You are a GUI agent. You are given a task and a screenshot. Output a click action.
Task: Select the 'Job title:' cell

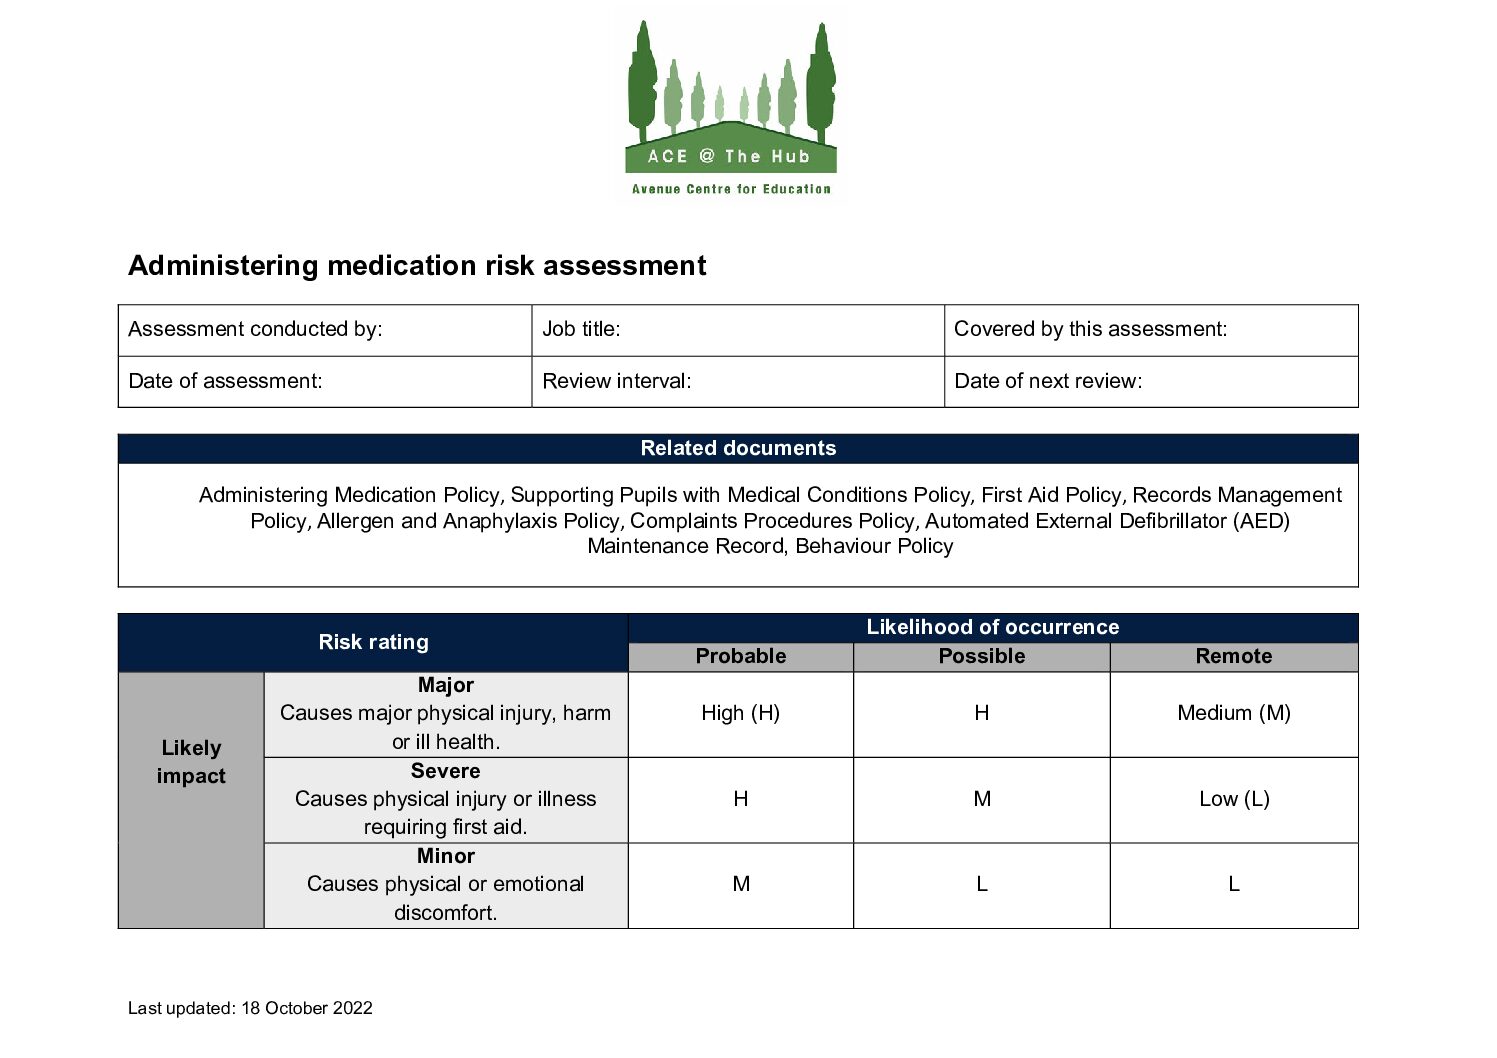737,330
